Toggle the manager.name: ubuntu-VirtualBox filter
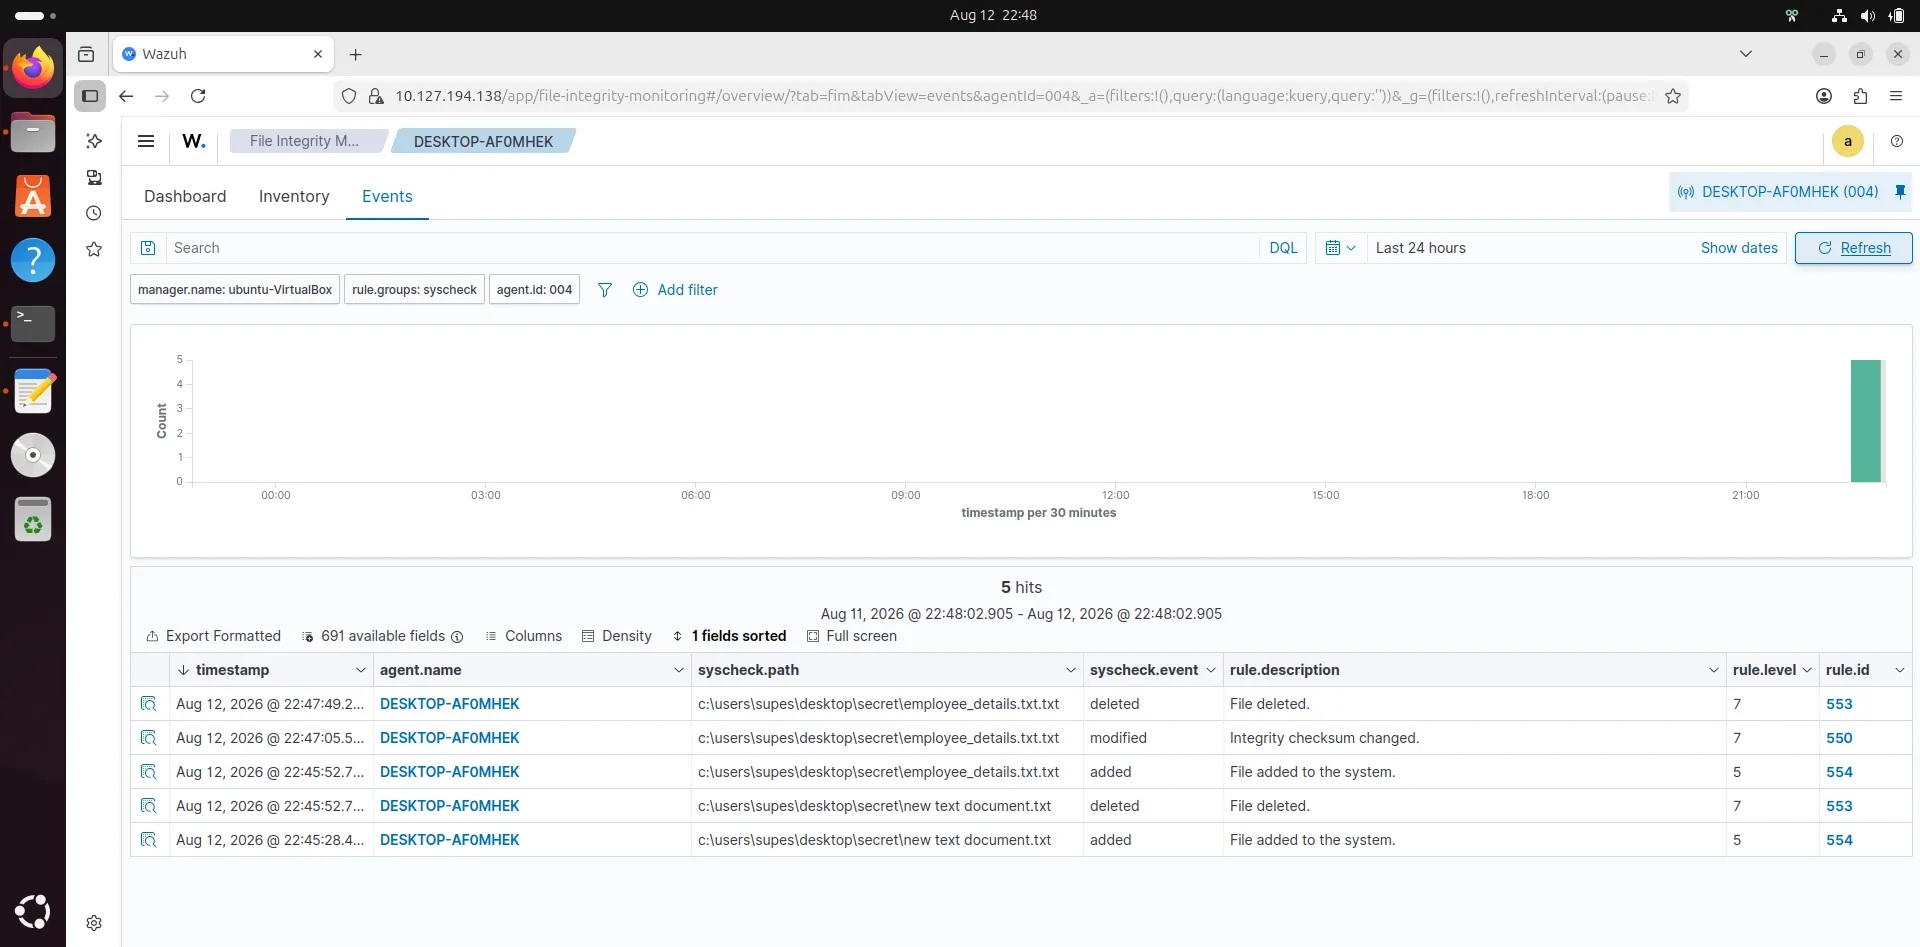 click(x=235, y=290)
